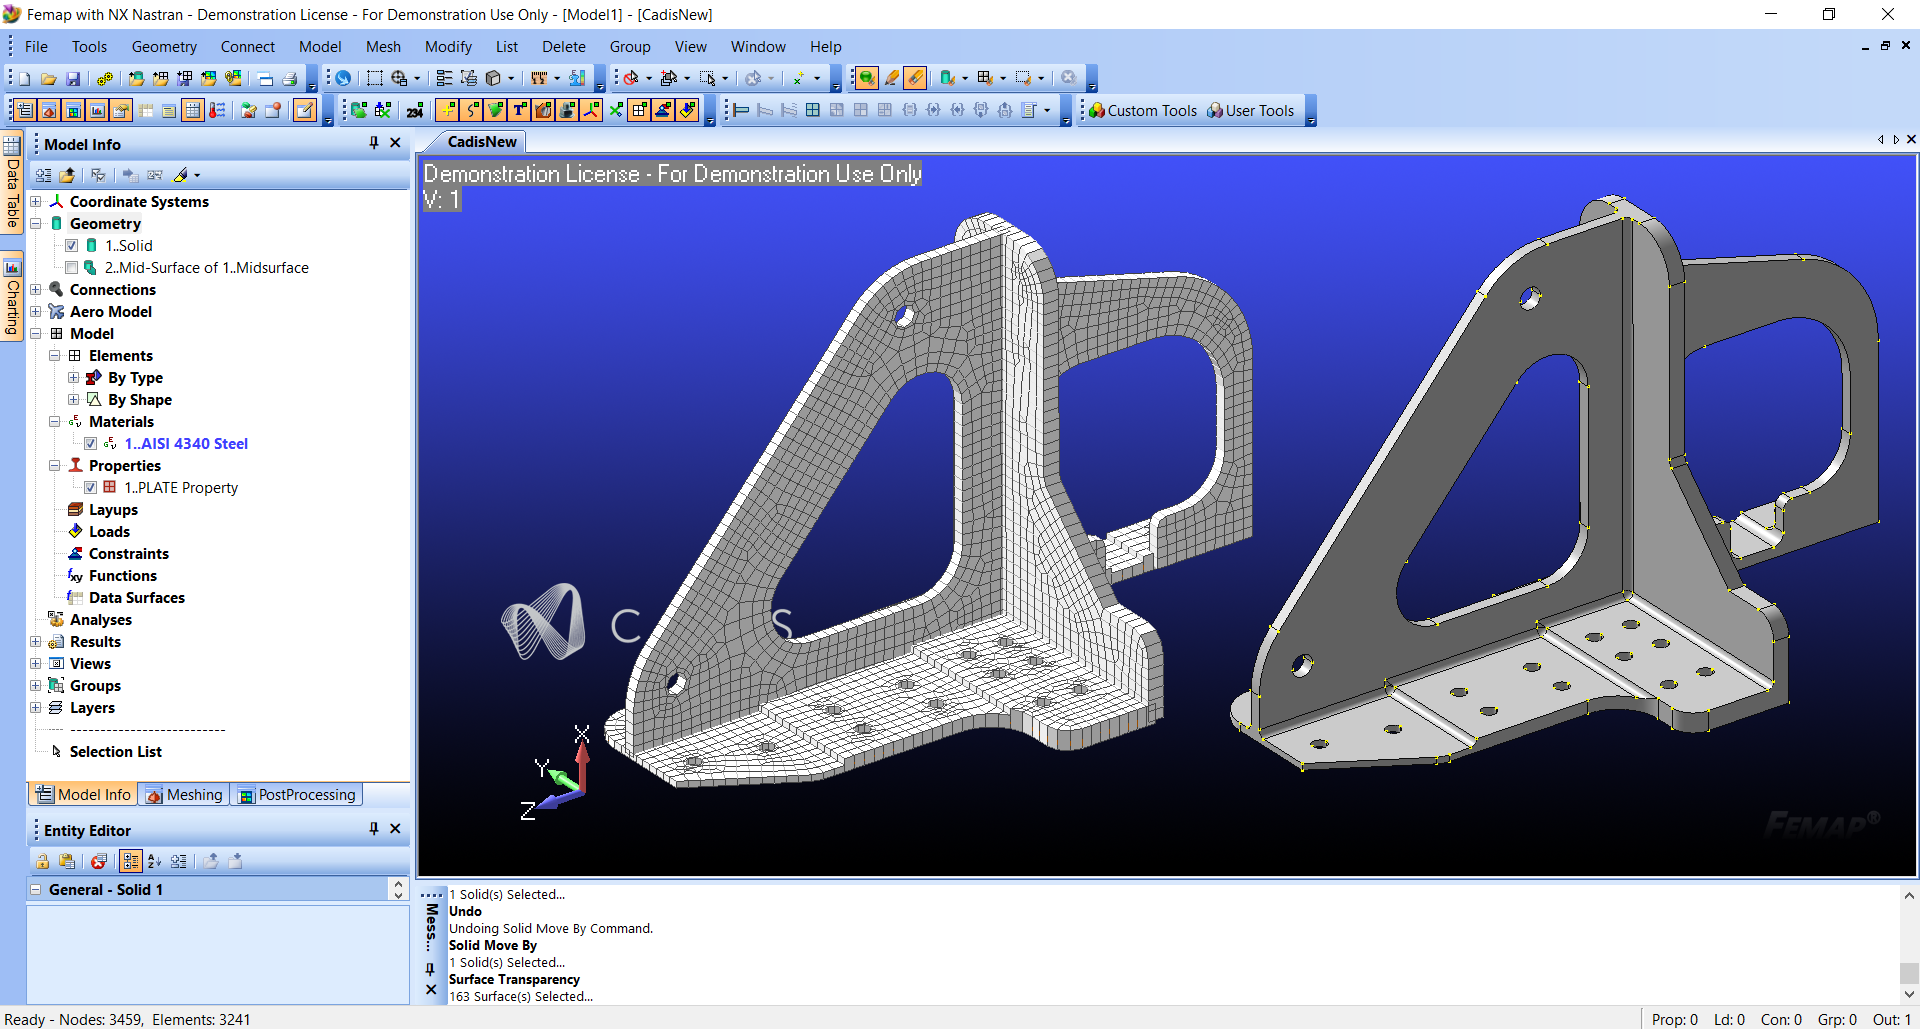The height and width of the screenshot is (1029, 1920).
Task: Click the Prop: 0 status bar field
Action: (x=1675, y=1020)
